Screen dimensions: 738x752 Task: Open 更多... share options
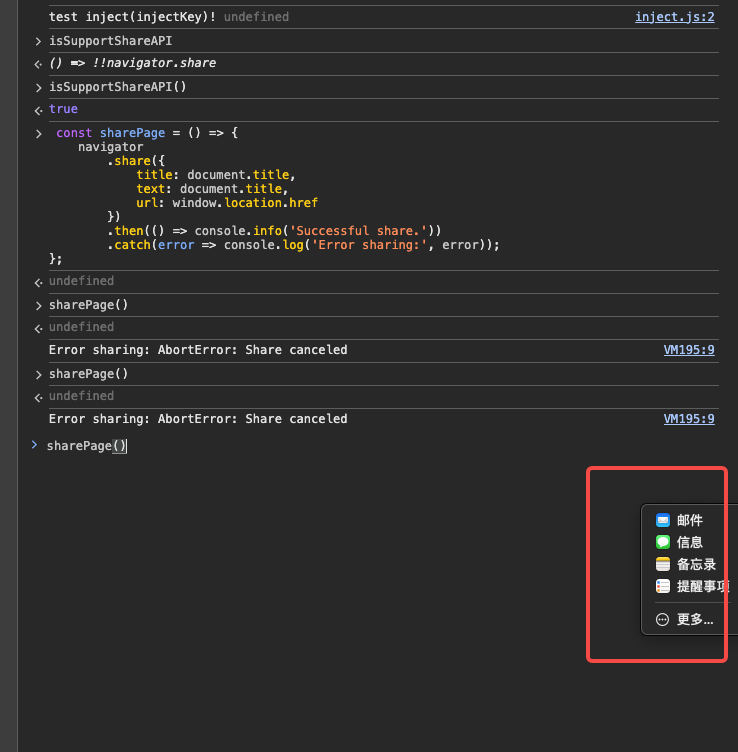(695, 620)
